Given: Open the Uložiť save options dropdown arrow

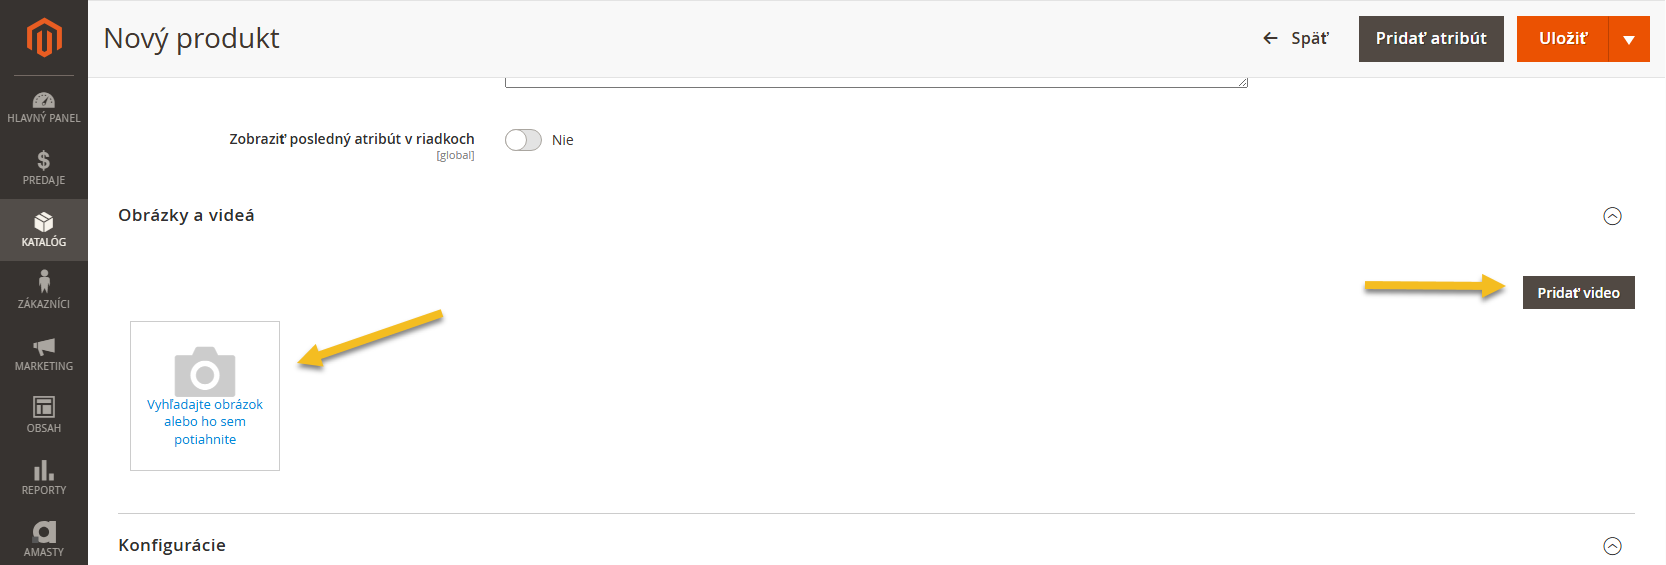Looking at the screenshot, I should click(x=1629, y=39).
